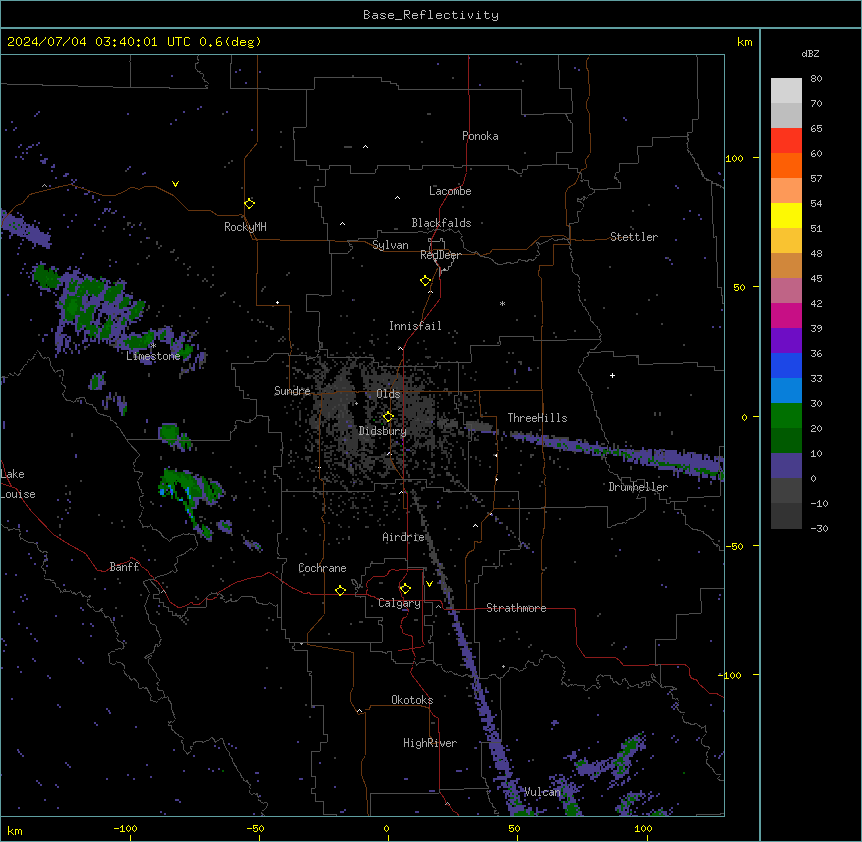The height and width of the screenshot is (842, 862).
Task: Click white plus marker north of Drumheller
Action: point(612,375)
